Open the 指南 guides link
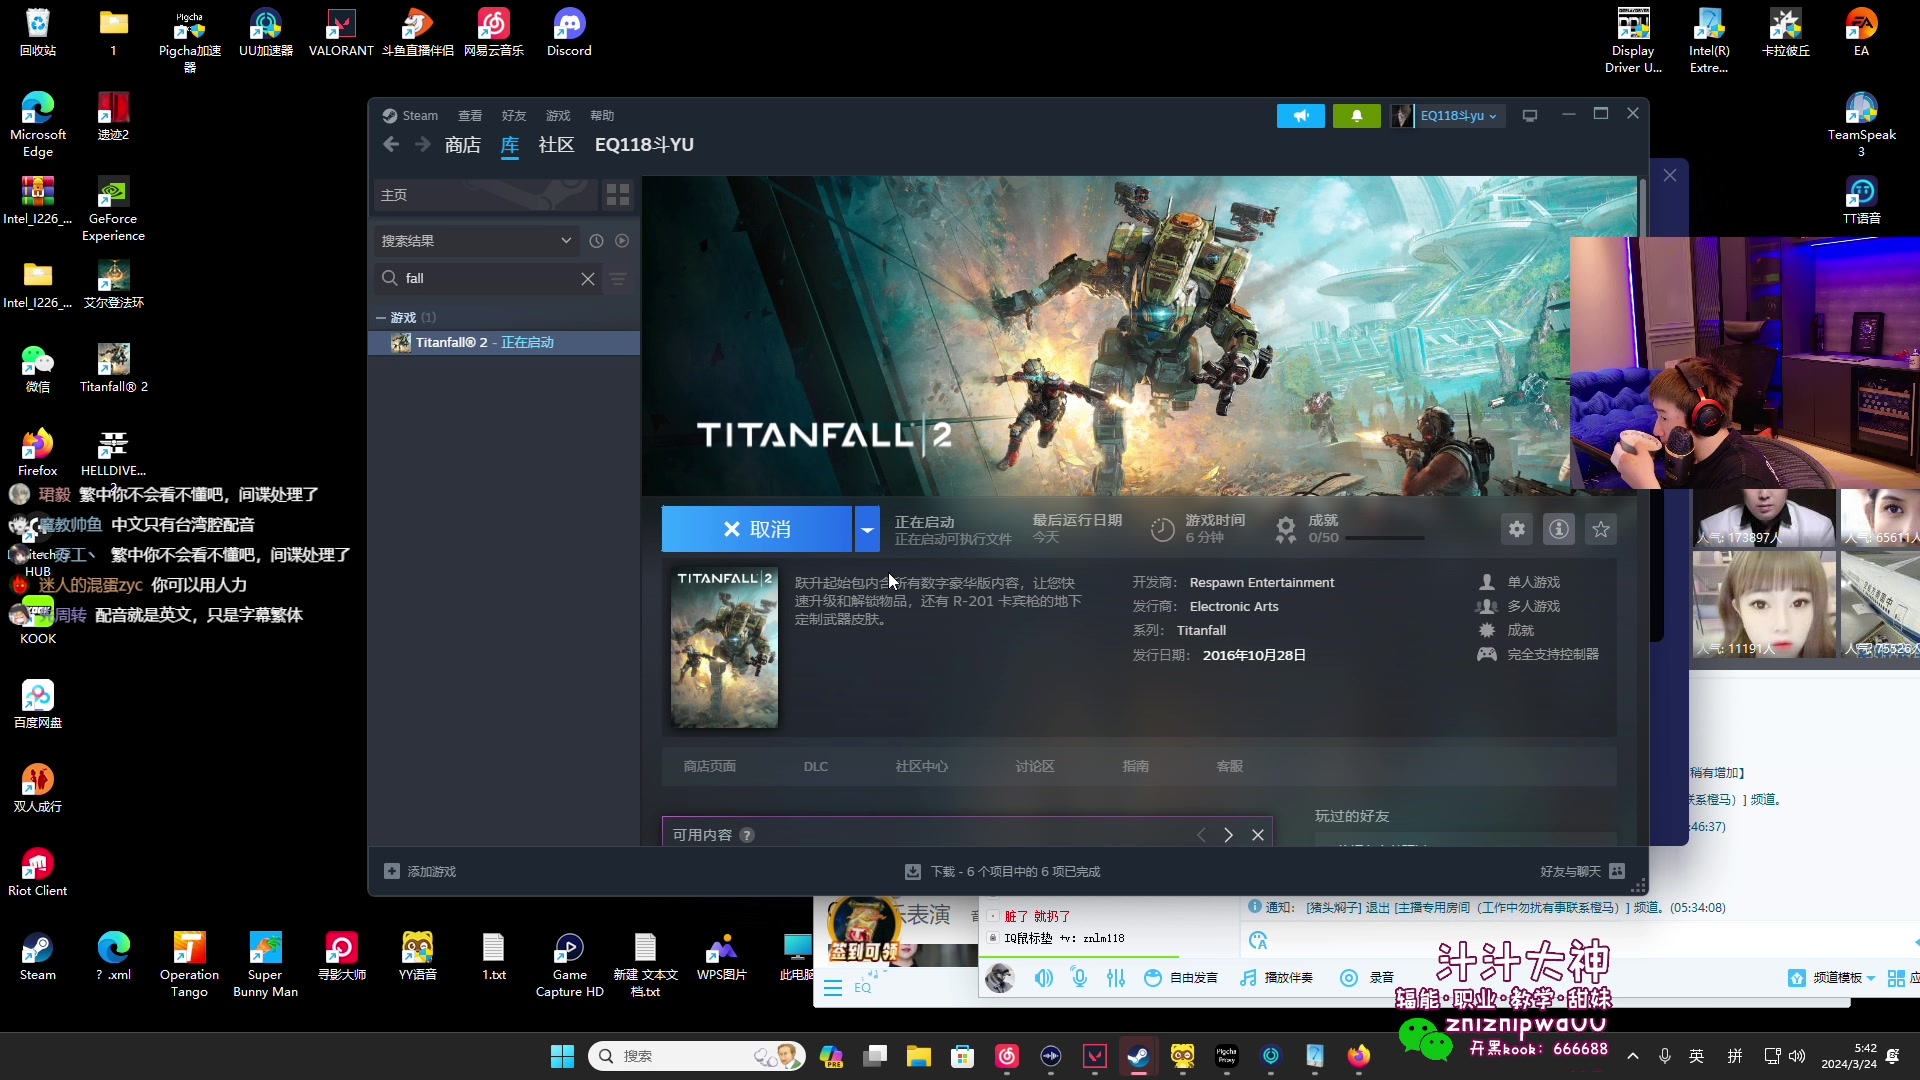The height and width of the screenshot is (1080, 1920). [1135, 766]
